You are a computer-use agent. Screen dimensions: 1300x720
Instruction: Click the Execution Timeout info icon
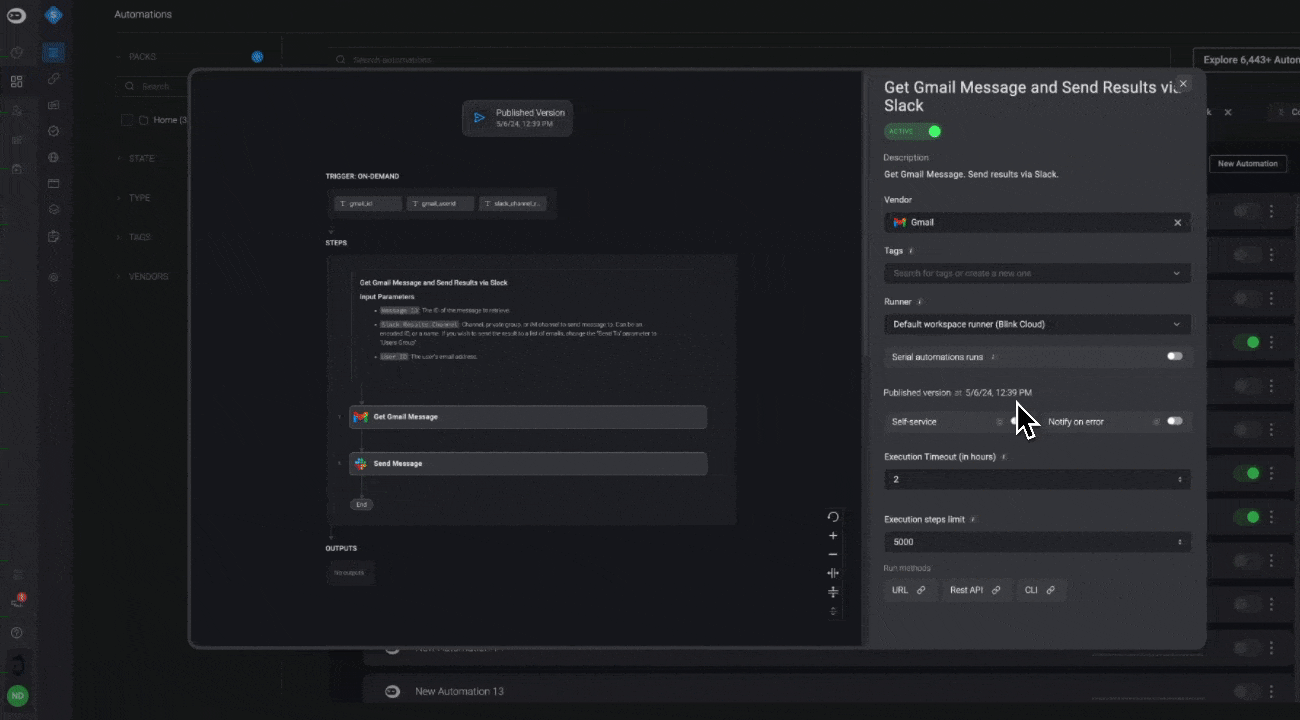pos(1003,457)
